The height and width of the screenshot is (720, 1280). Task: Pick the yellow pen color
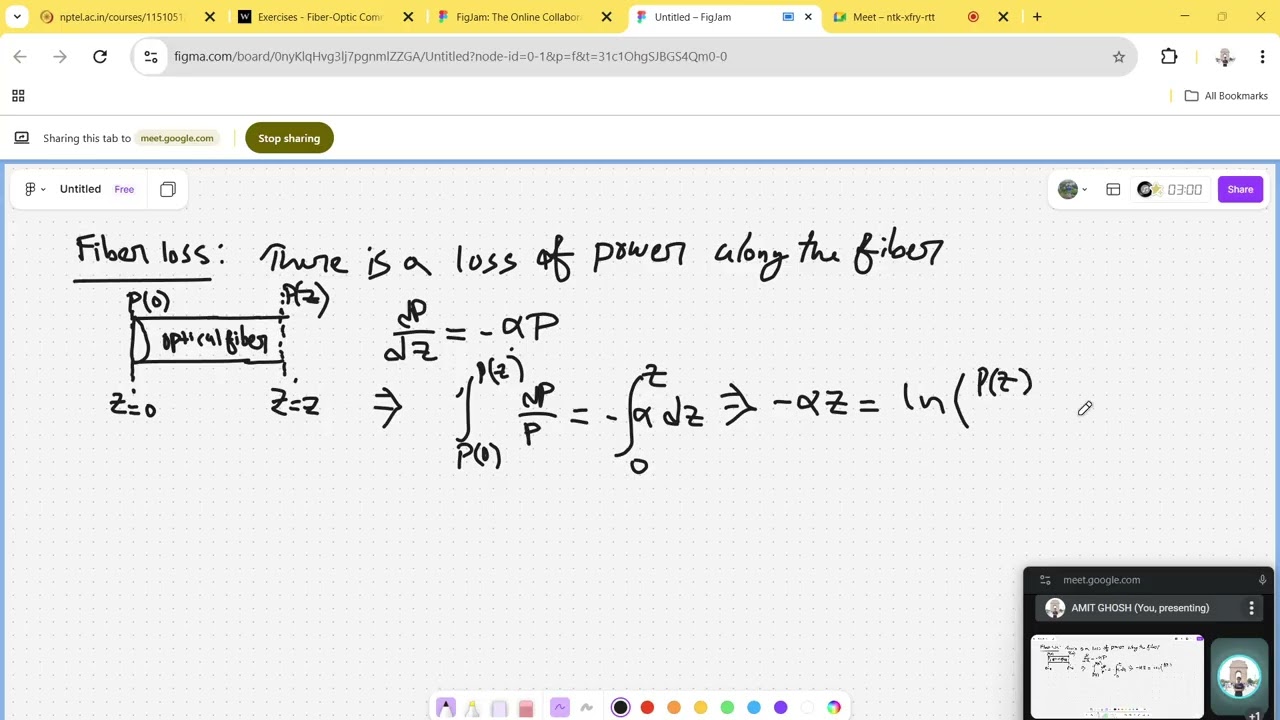(x=700, y=707)
